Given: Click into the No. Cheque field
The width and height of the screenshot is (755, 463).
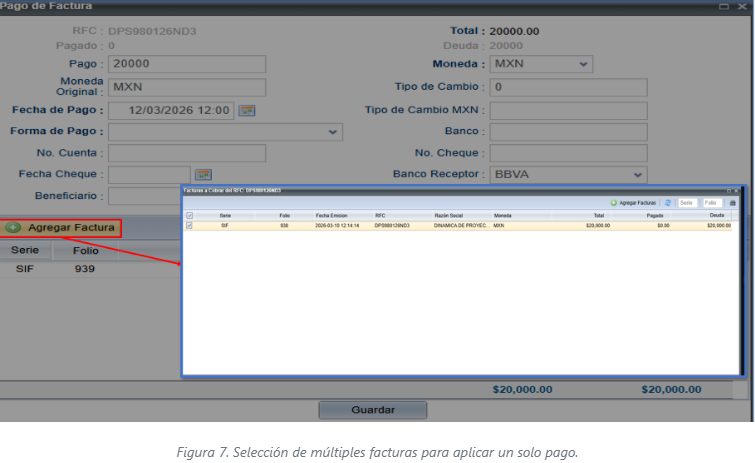Looking at the screenshot, I should (568, 153).
